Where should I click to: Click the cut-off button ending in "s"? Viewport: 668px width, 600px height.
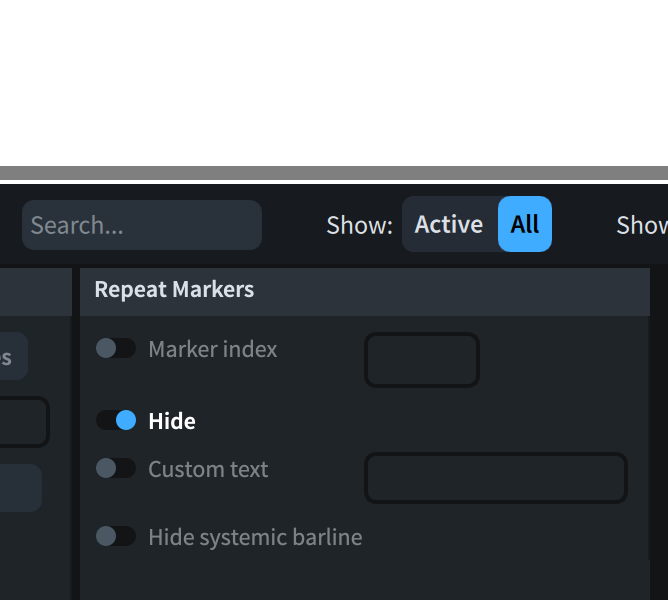point(12,357)
